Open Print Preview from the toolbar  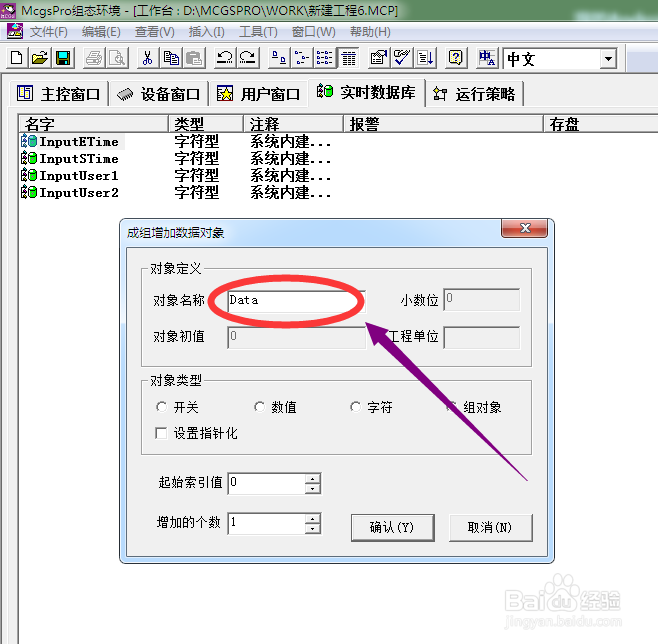pyautogui.click(x=117, y=58)
